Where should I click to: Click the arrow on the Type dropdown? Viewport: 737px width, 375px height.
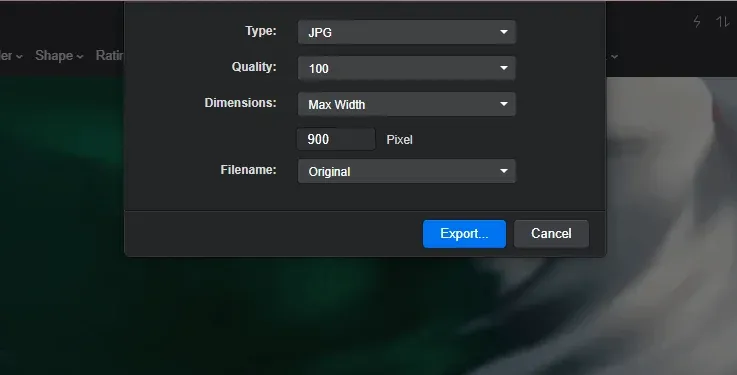click(504, 32)
